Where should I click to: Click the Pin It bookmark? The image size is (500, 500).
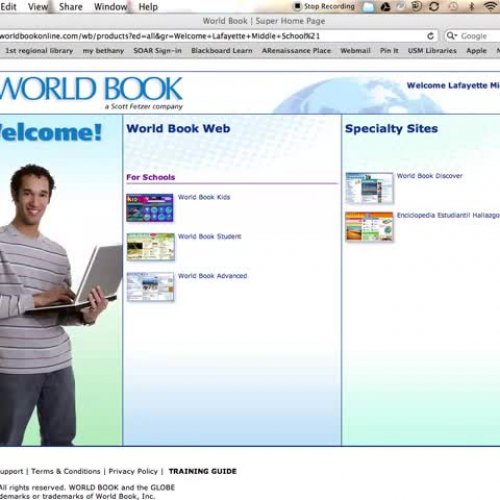pos(389,51)
